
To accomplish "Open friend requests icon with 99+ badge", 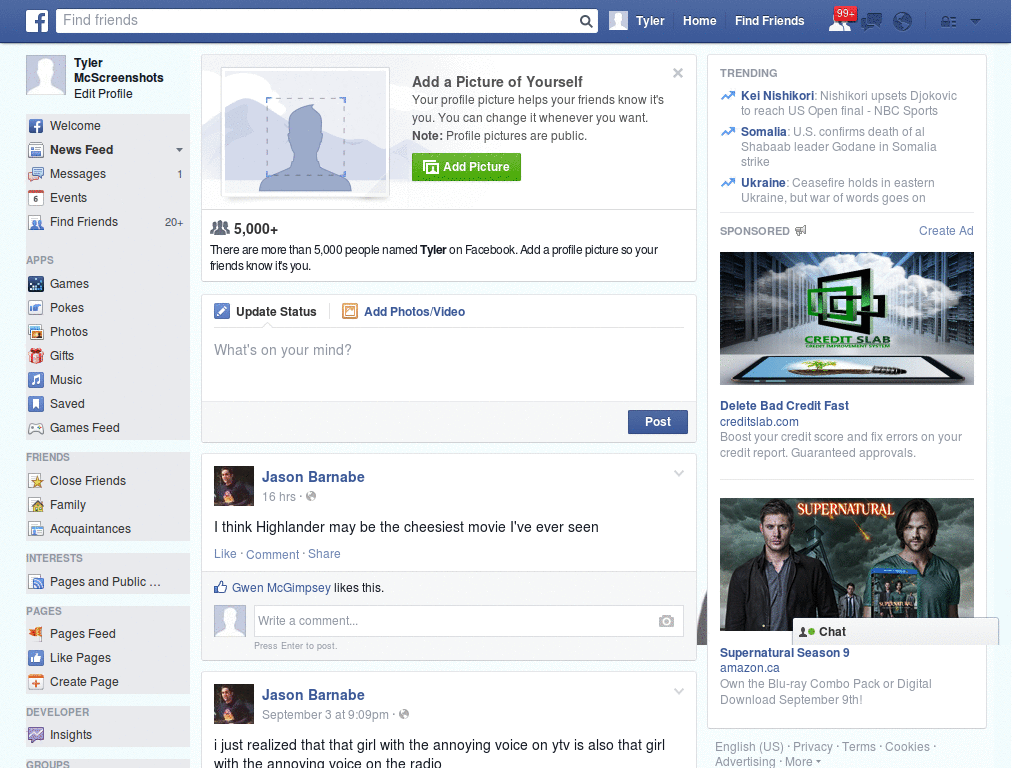I will (x=840, y=21).
